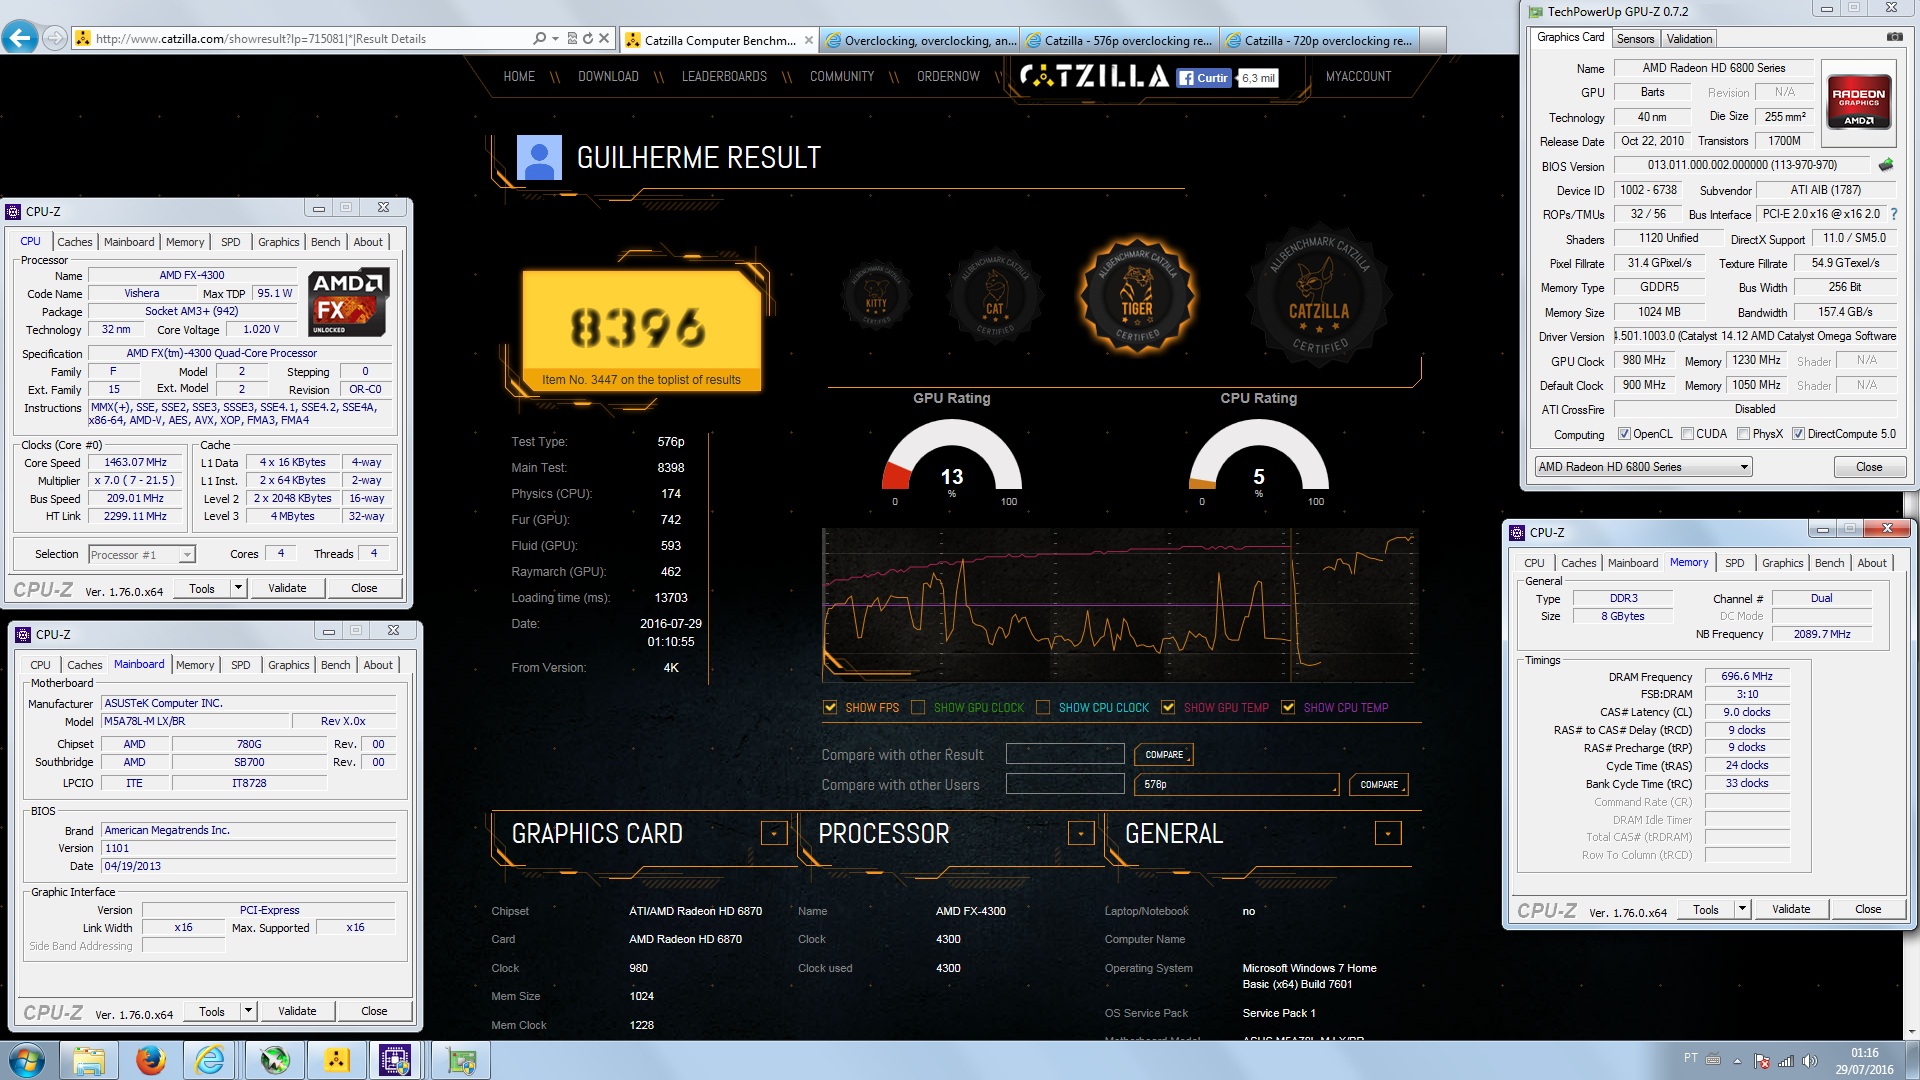Click COMPARE button for other Result
This screenshot has height=1080, width=1920.
(1164, 755)
